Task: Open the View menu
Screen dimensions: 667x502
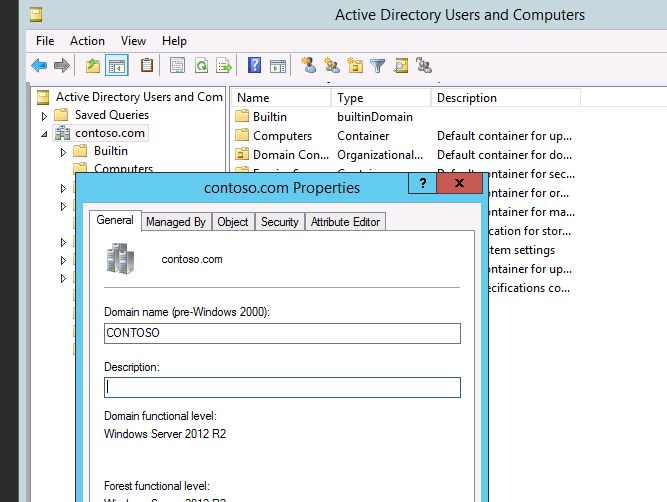Action: click(x=133, y=41)
